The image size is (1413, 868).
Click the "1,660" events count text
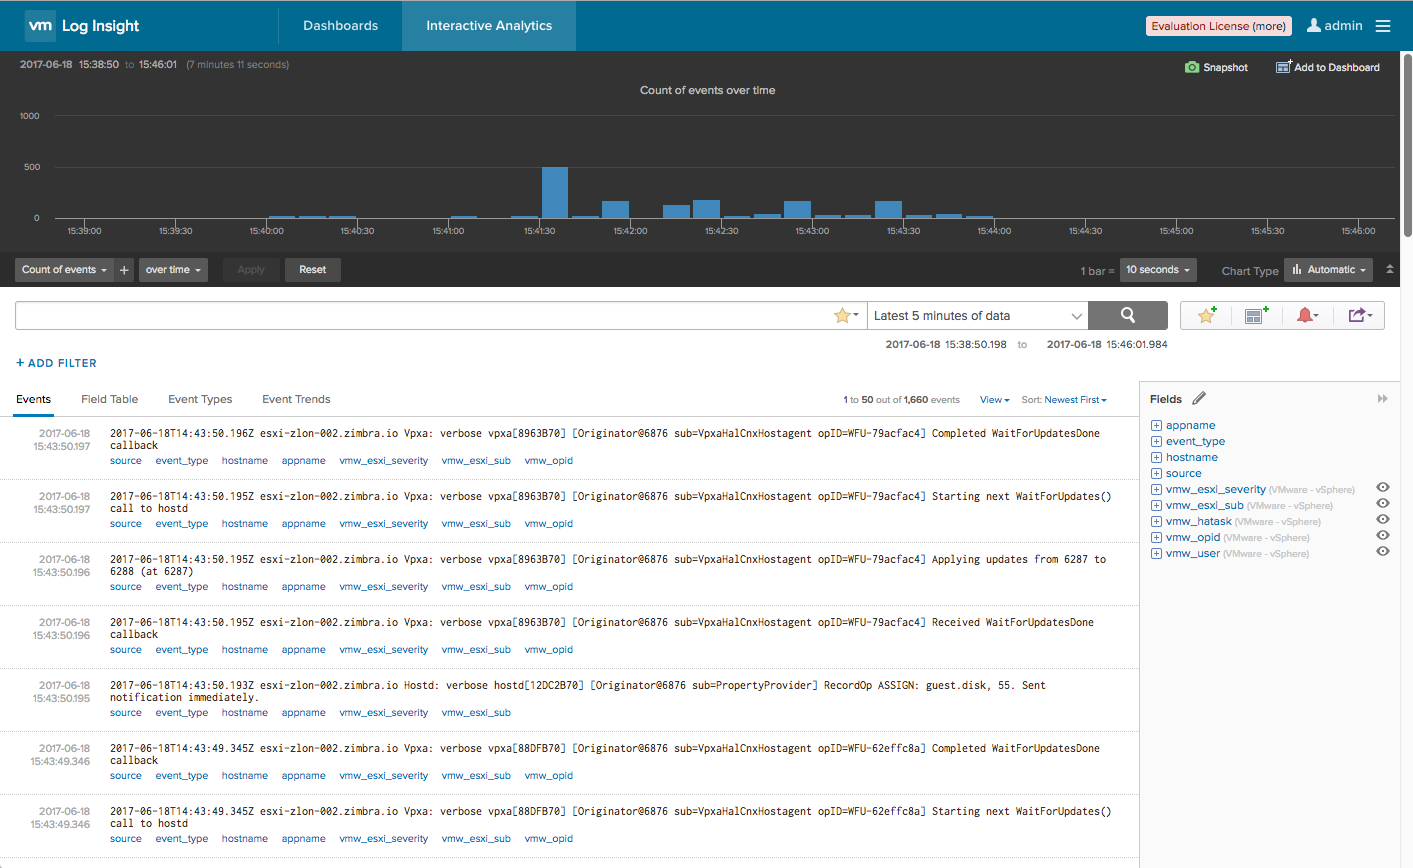point(916,400)
